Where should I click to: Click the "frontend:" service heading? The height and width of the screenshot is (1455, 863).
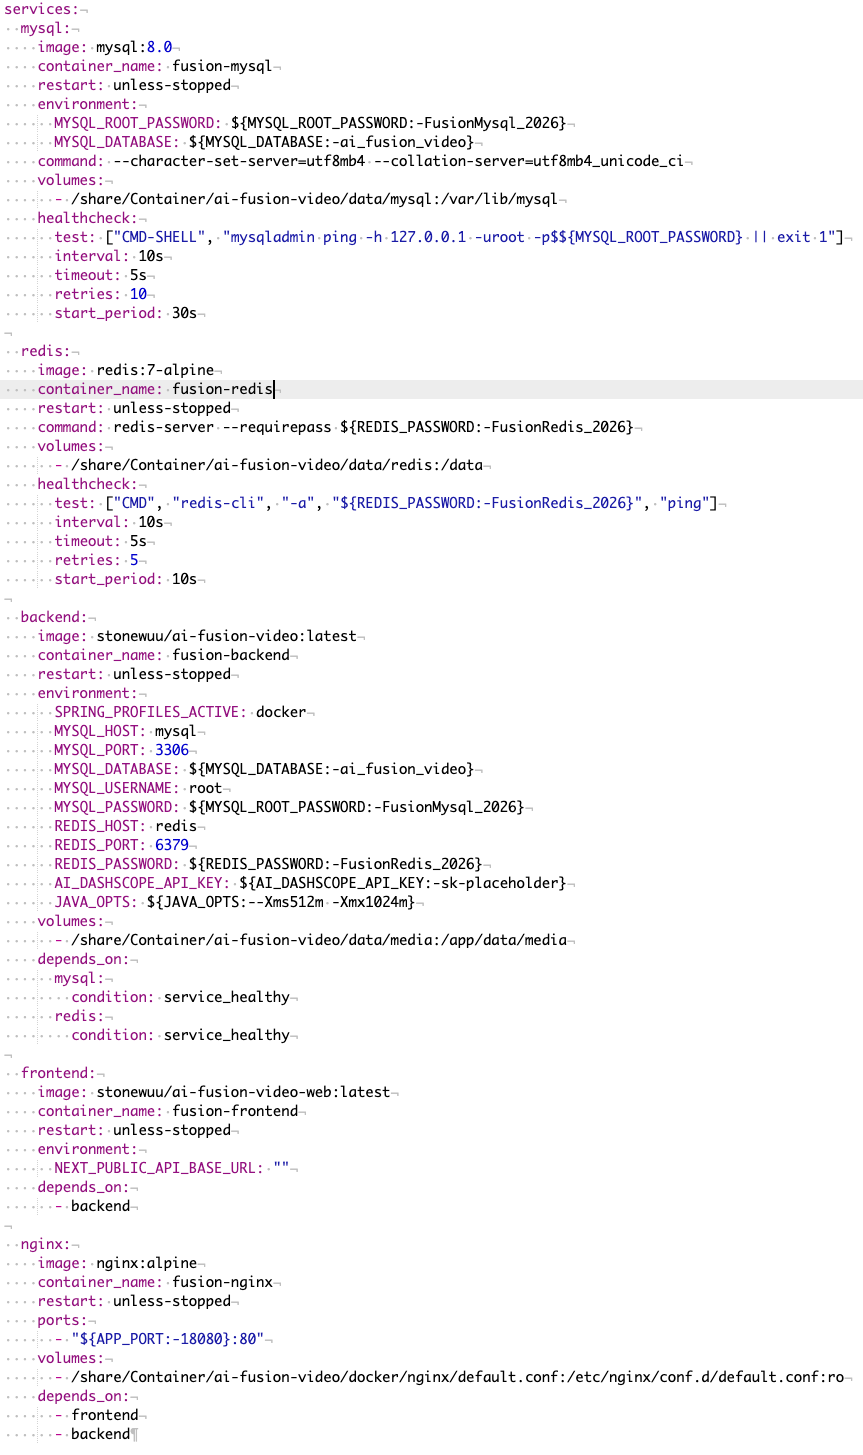pyautogui.click(x=58, y=1073)
